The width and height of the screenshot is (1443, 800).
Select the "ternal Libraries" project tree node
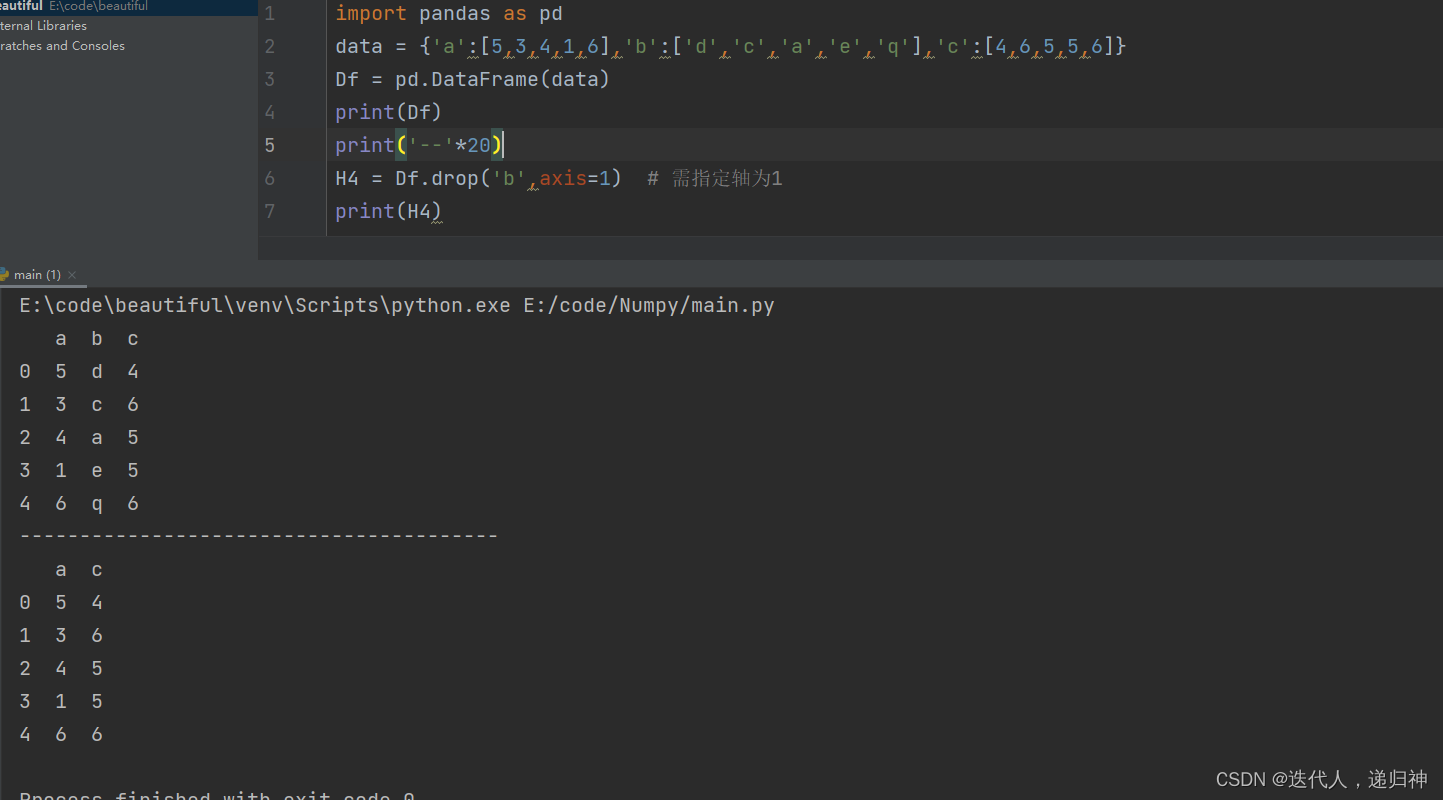43,26
